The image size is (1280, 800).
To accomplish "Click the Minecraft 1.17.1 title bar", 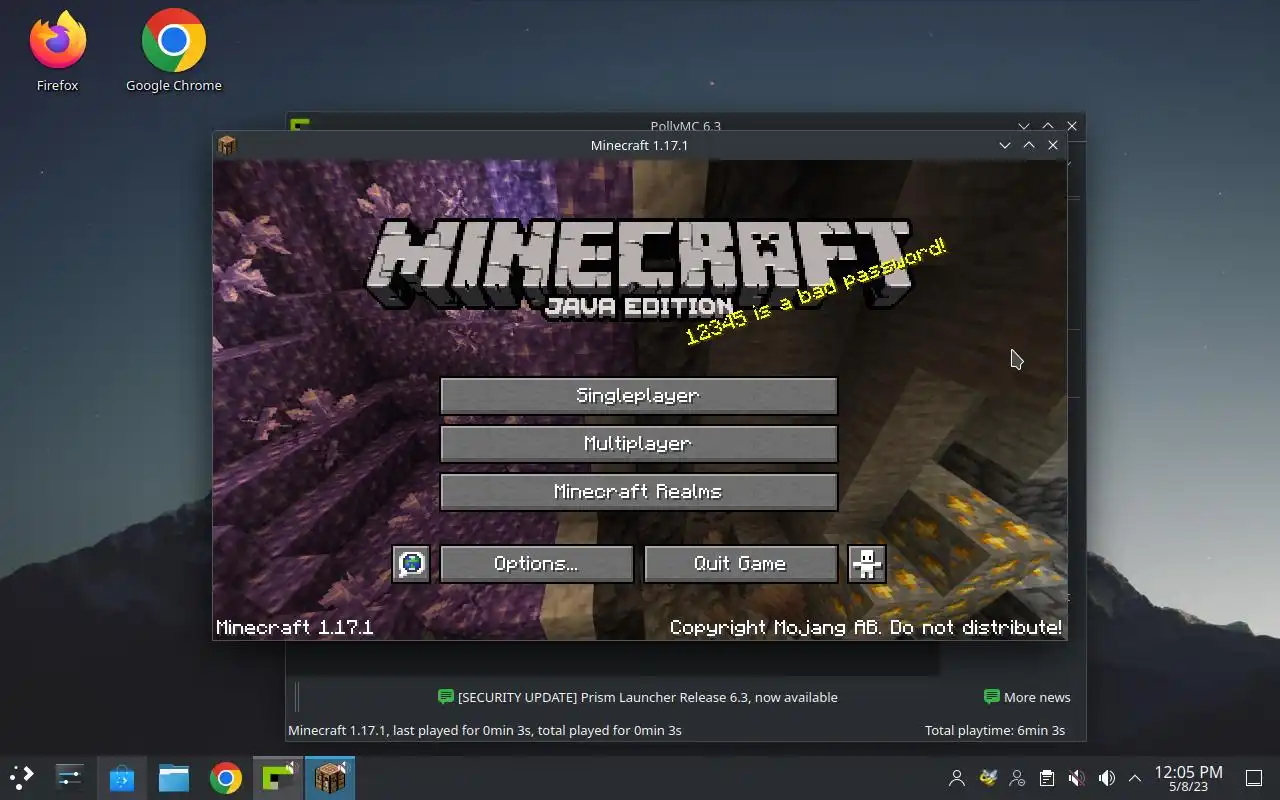I will click(639, 145).
